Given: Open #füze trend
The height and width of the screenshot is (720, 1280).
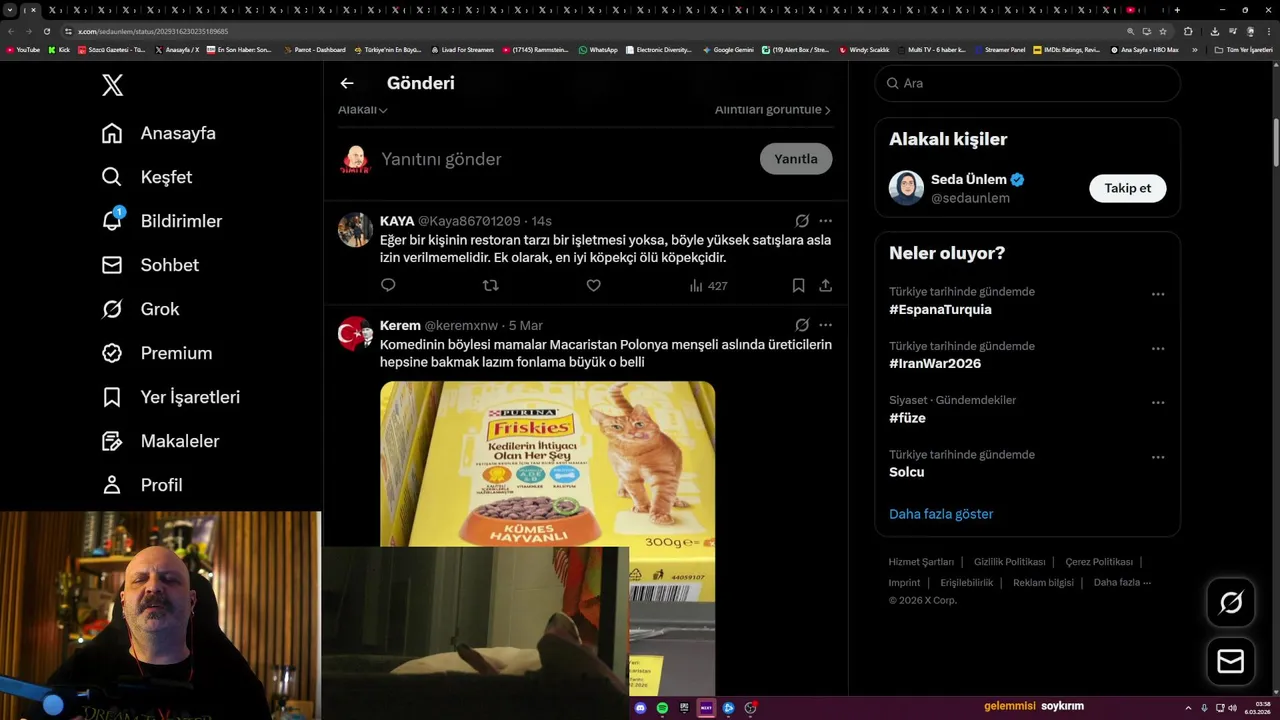Looking at the screenshot, I should click(907, 418).
